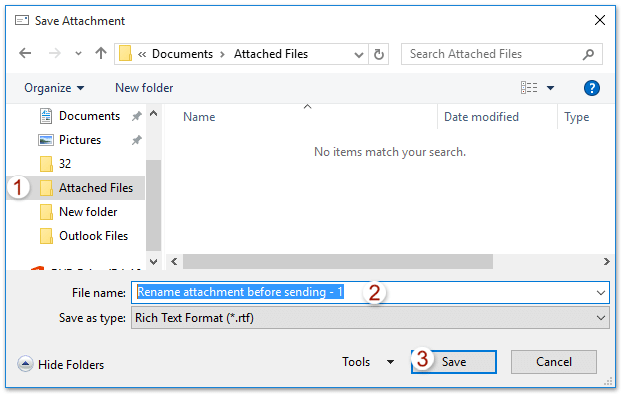Sort by the Date modified column
625x396 pixels.
click(481, 117)
